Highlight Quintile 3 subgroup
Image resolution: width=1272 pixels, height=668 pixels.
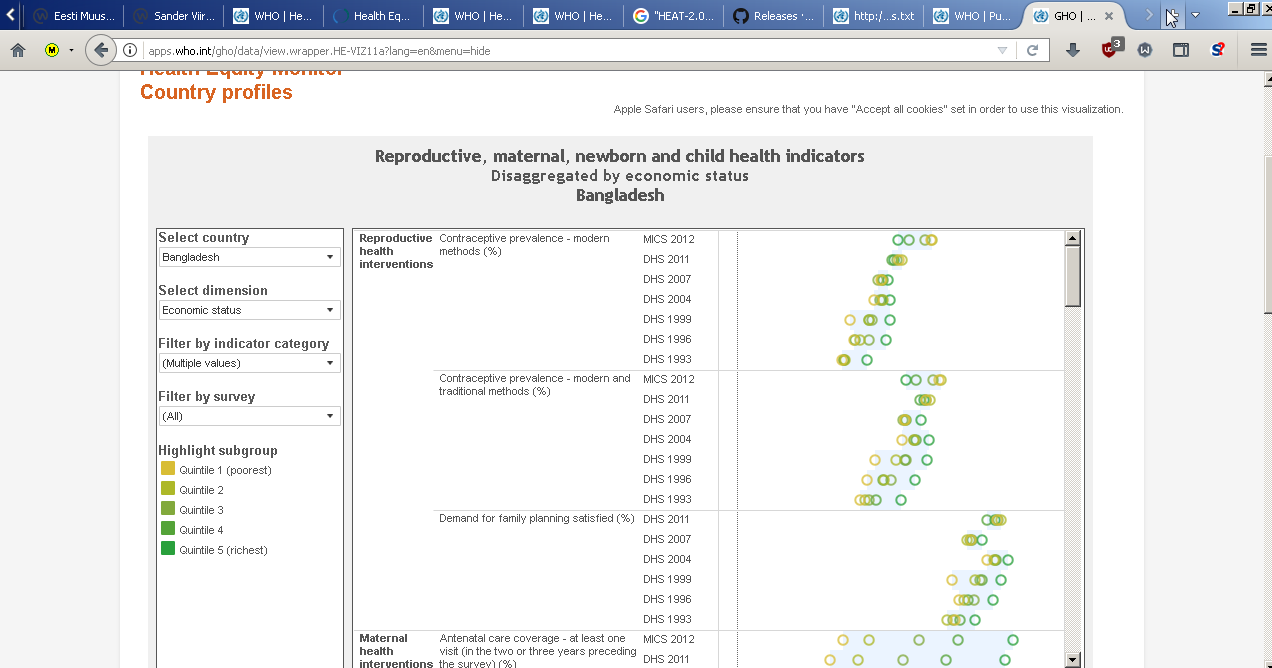tap(192, 510)
